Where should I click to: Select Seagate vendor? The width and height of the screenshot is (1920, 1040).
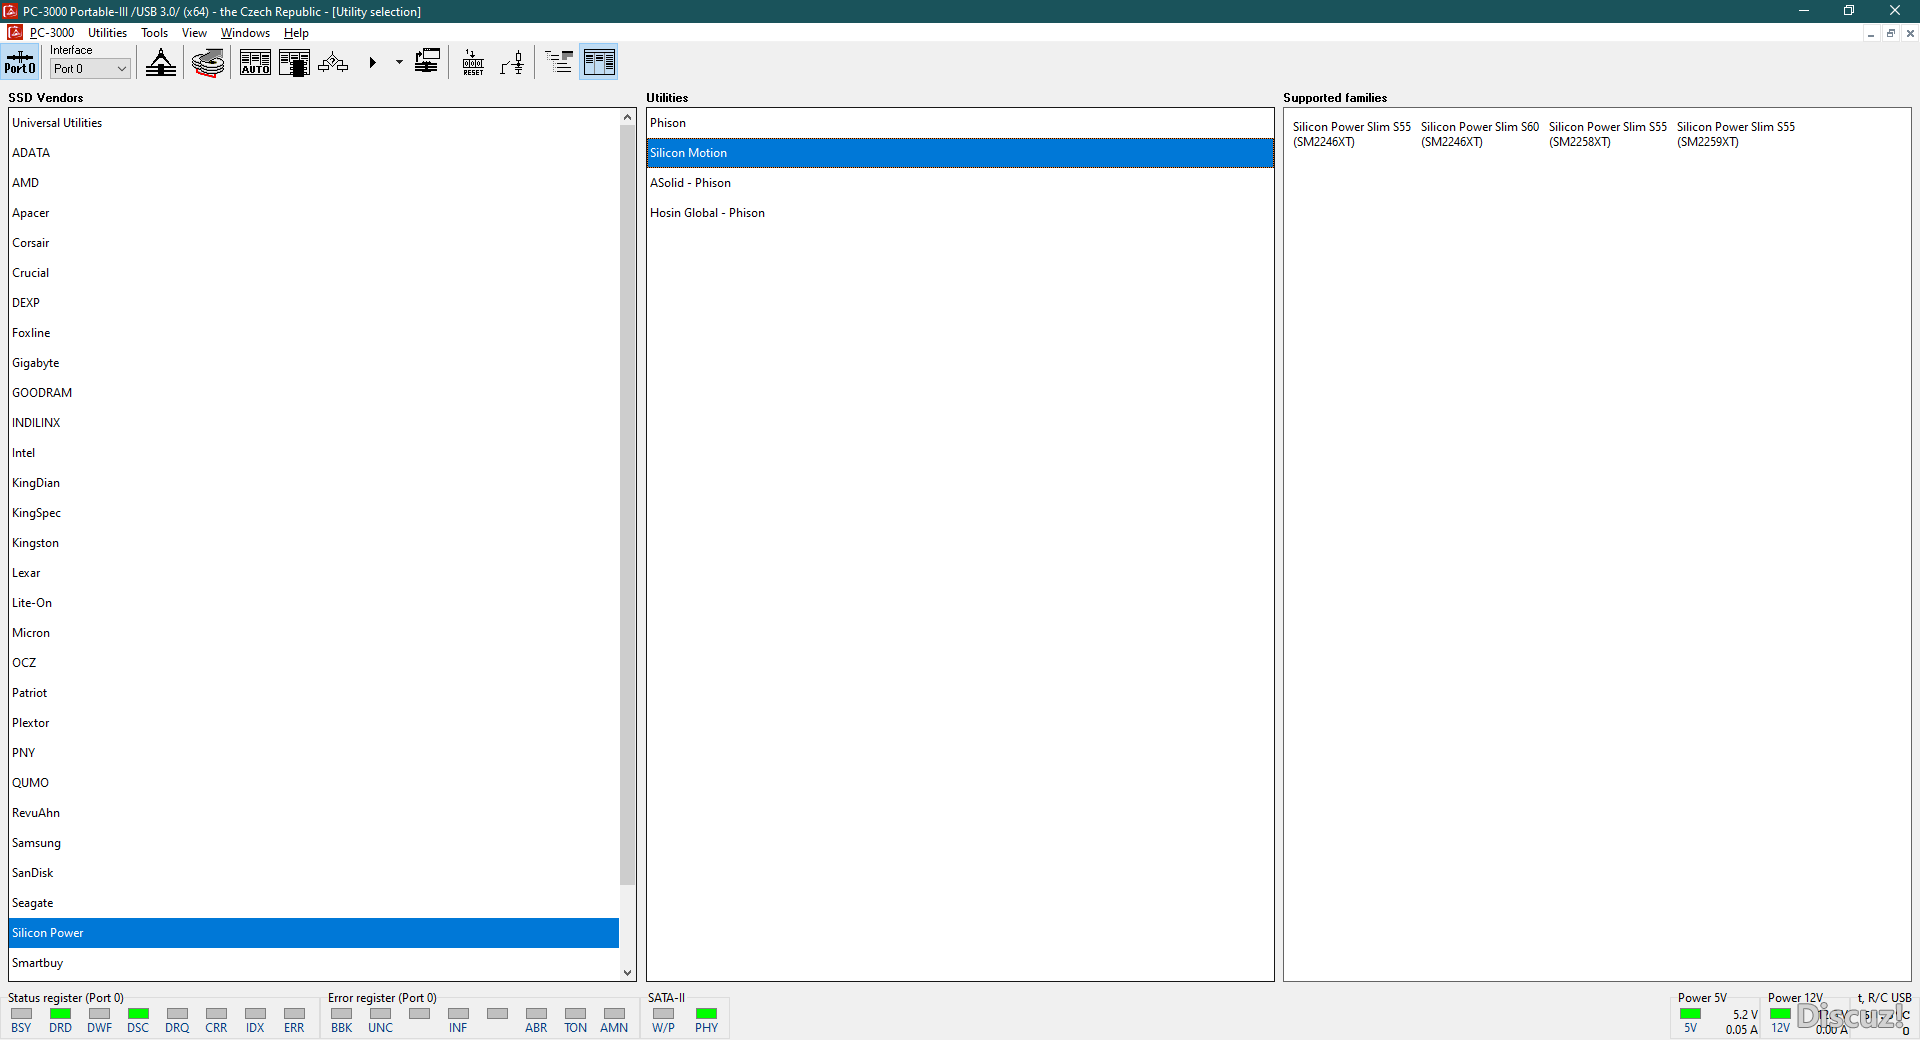(314, 903)
